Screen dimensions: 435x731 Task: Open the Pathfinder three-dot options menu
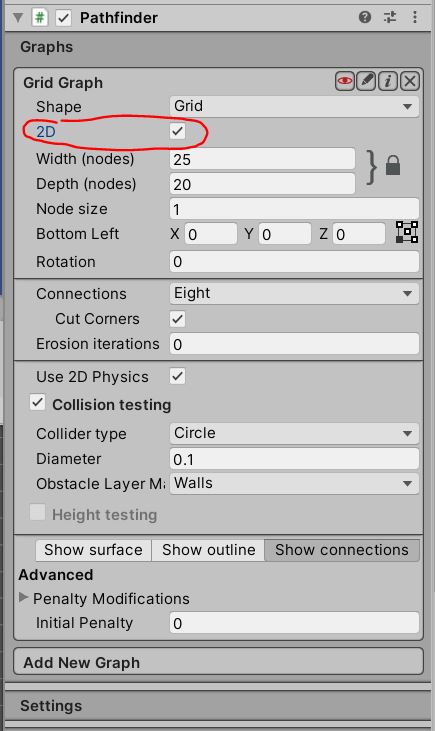click(414, 17)
